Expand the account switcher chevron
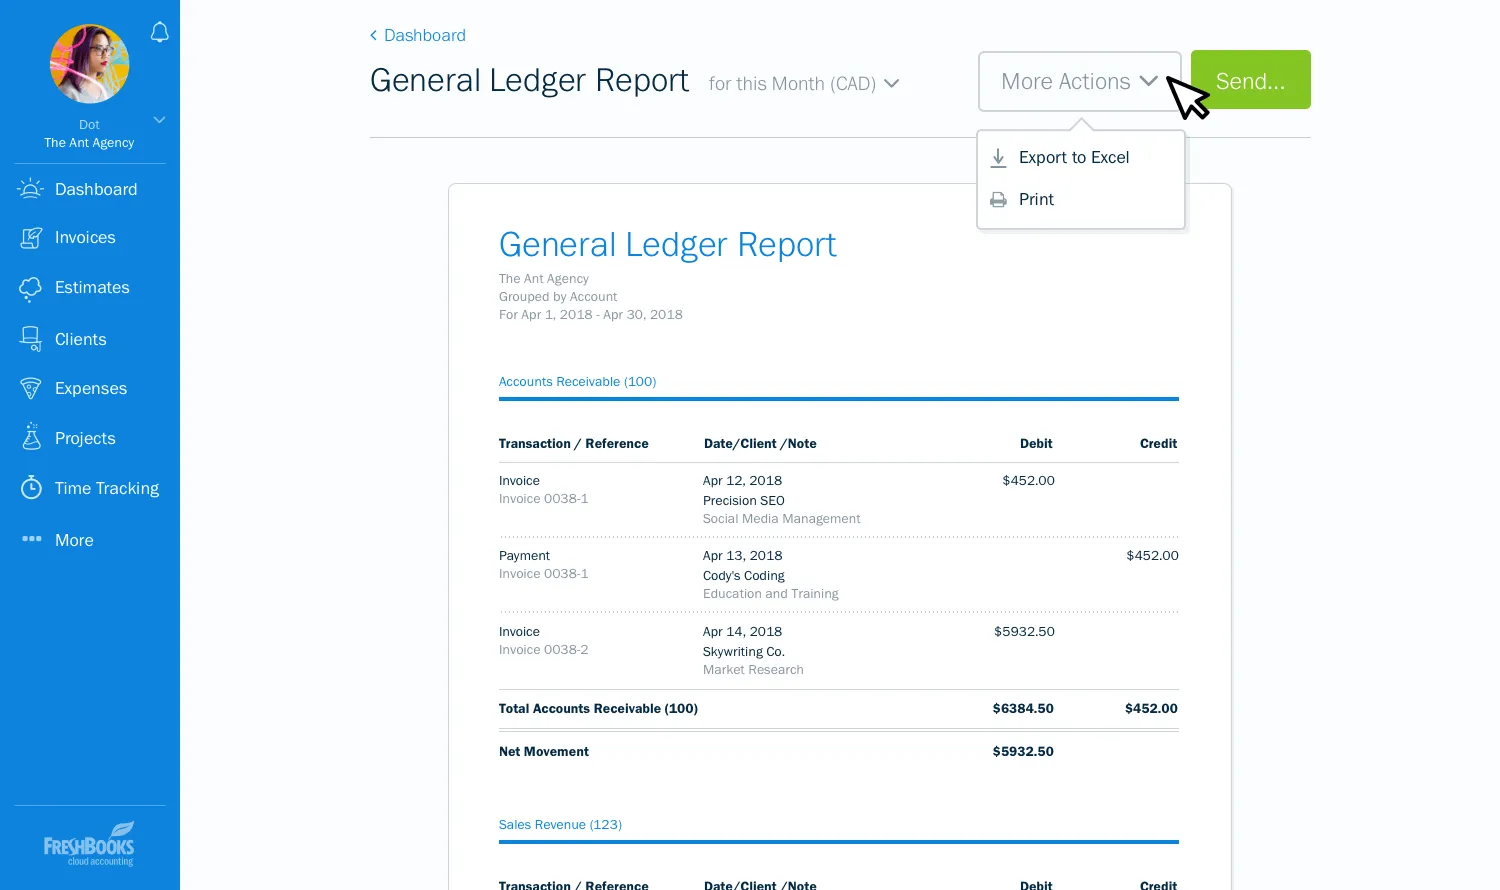The height and width of the screenshot is (890, 1500). coord(159,120)
